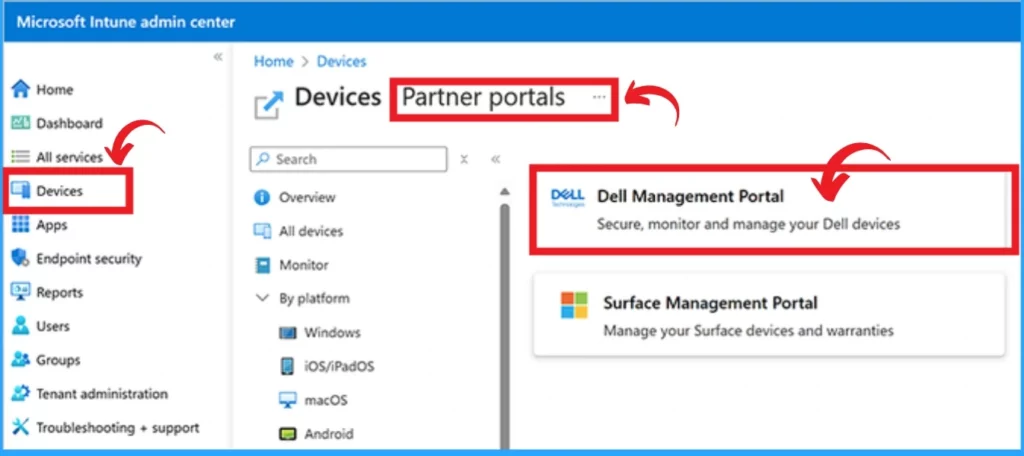
Task: Click the macOS display icon
Action: pos(288,400)
